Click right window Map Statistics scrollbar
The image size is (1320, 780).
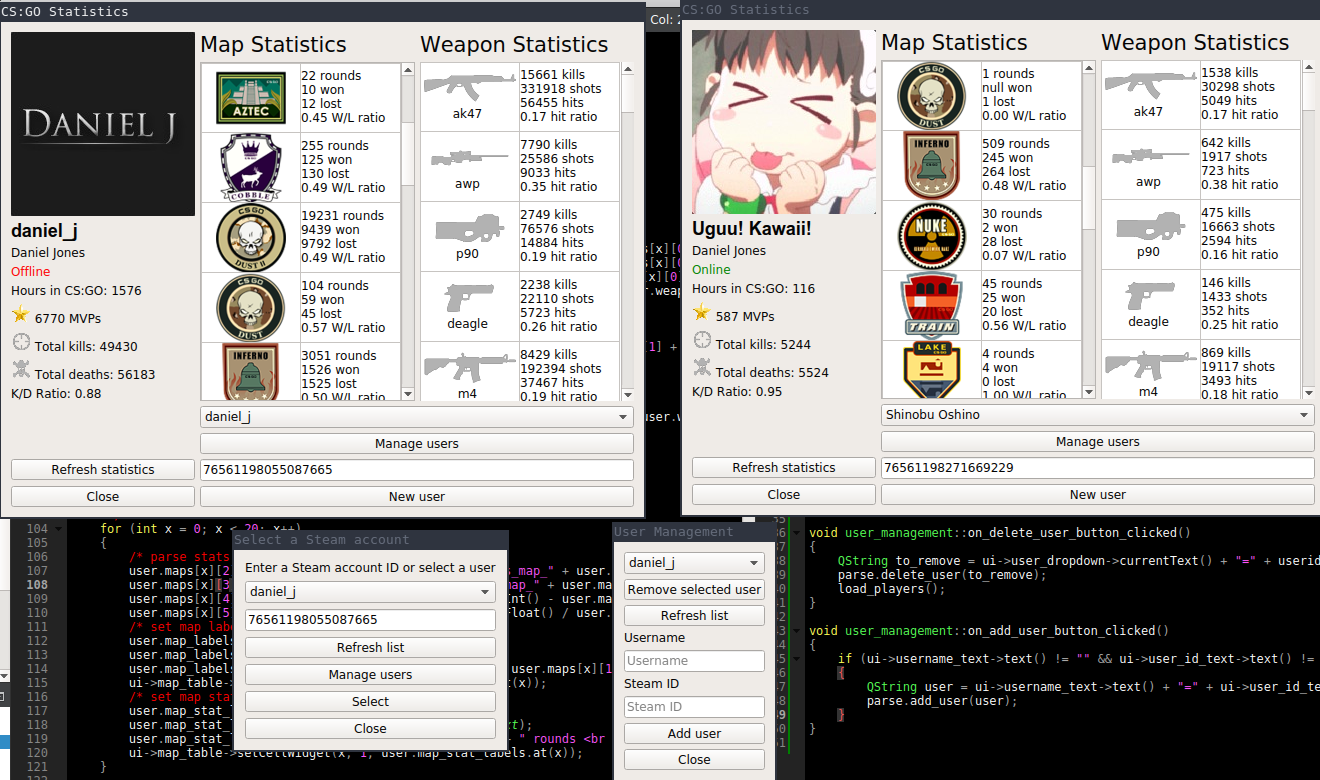point(1089,230)
